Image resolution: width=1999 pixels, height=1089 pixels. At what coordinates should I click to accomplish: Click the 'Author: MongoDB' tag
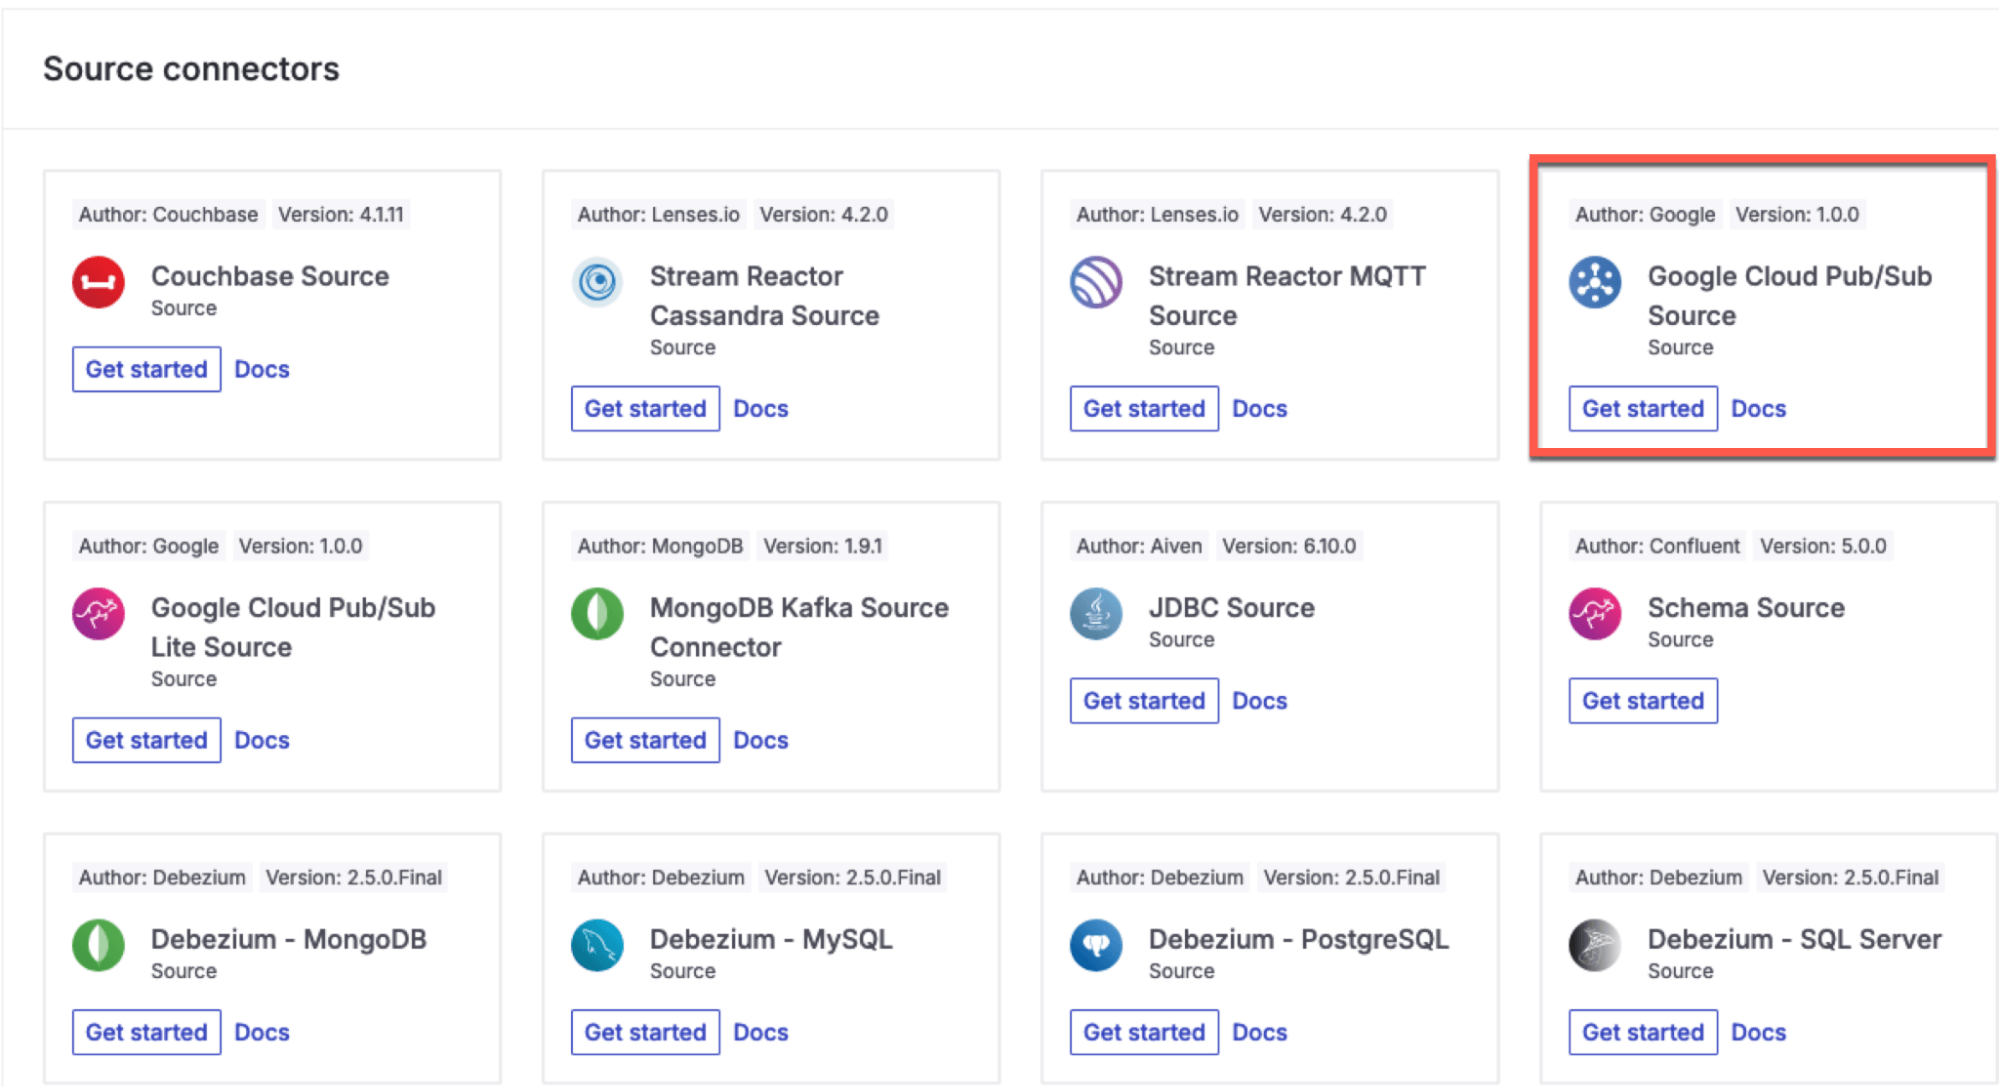[x=660, y=546]
